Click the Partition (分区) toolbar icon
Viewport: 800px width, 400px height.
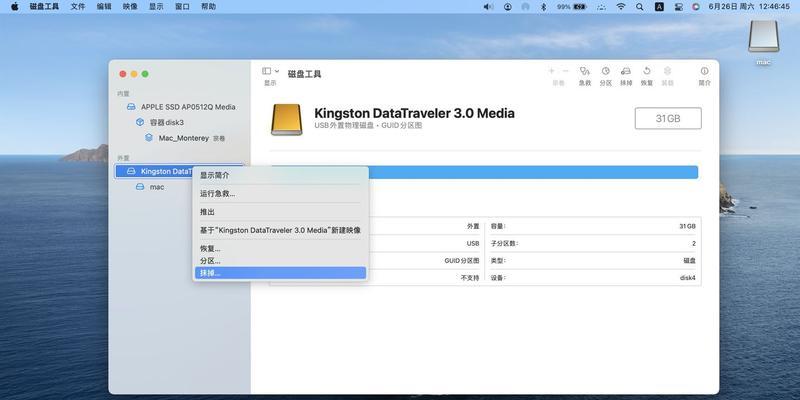pyautogui.click(x=606, y=71)
